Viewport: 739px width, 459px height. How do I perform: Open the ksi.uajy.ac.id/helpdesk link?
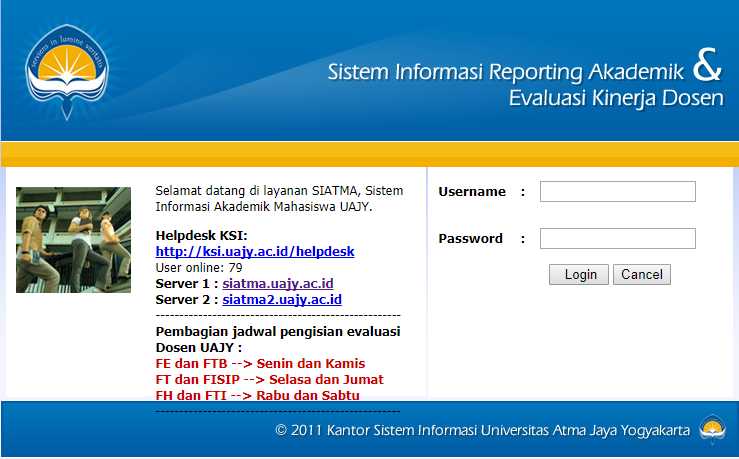coord(255,251)
